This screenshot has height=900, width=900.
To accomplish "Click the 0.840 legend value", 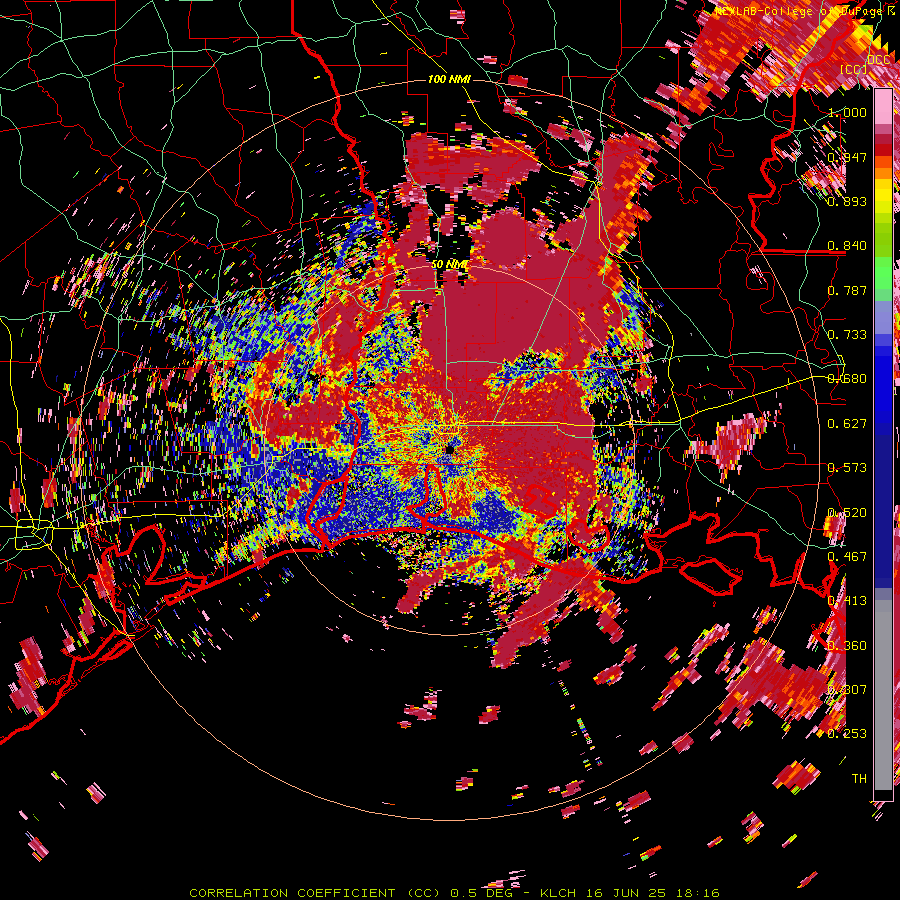I will coord(847,245).
